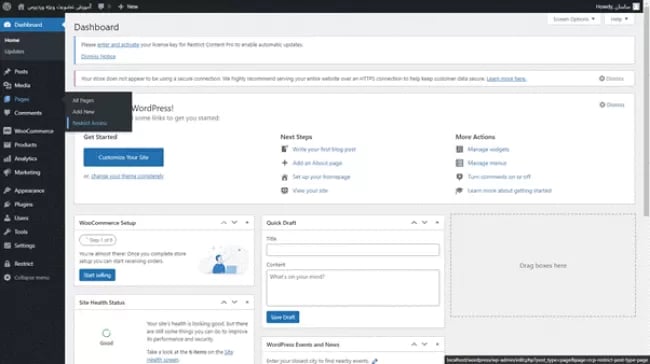Click Manage menus link
Screen dimensions: 650x364
(487, 163)
